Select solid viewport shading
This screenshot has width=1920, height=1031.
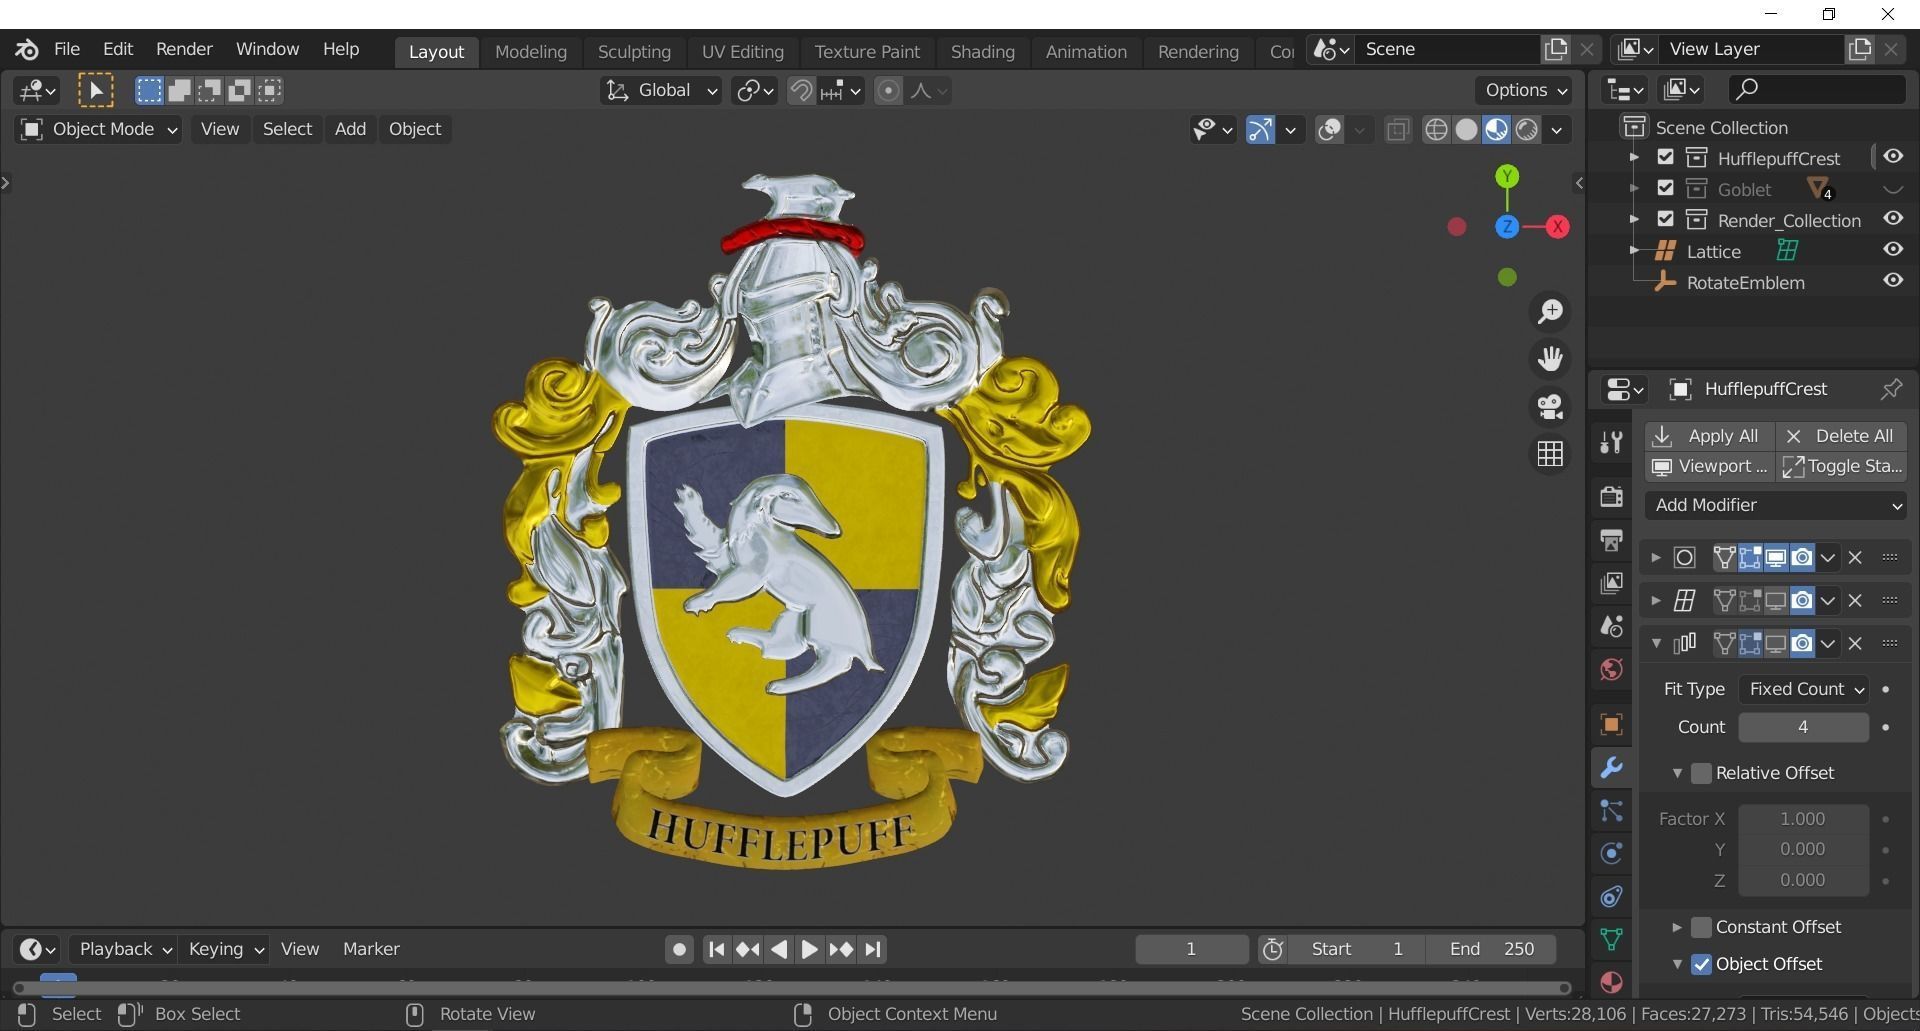click(x=1466, y=130)
